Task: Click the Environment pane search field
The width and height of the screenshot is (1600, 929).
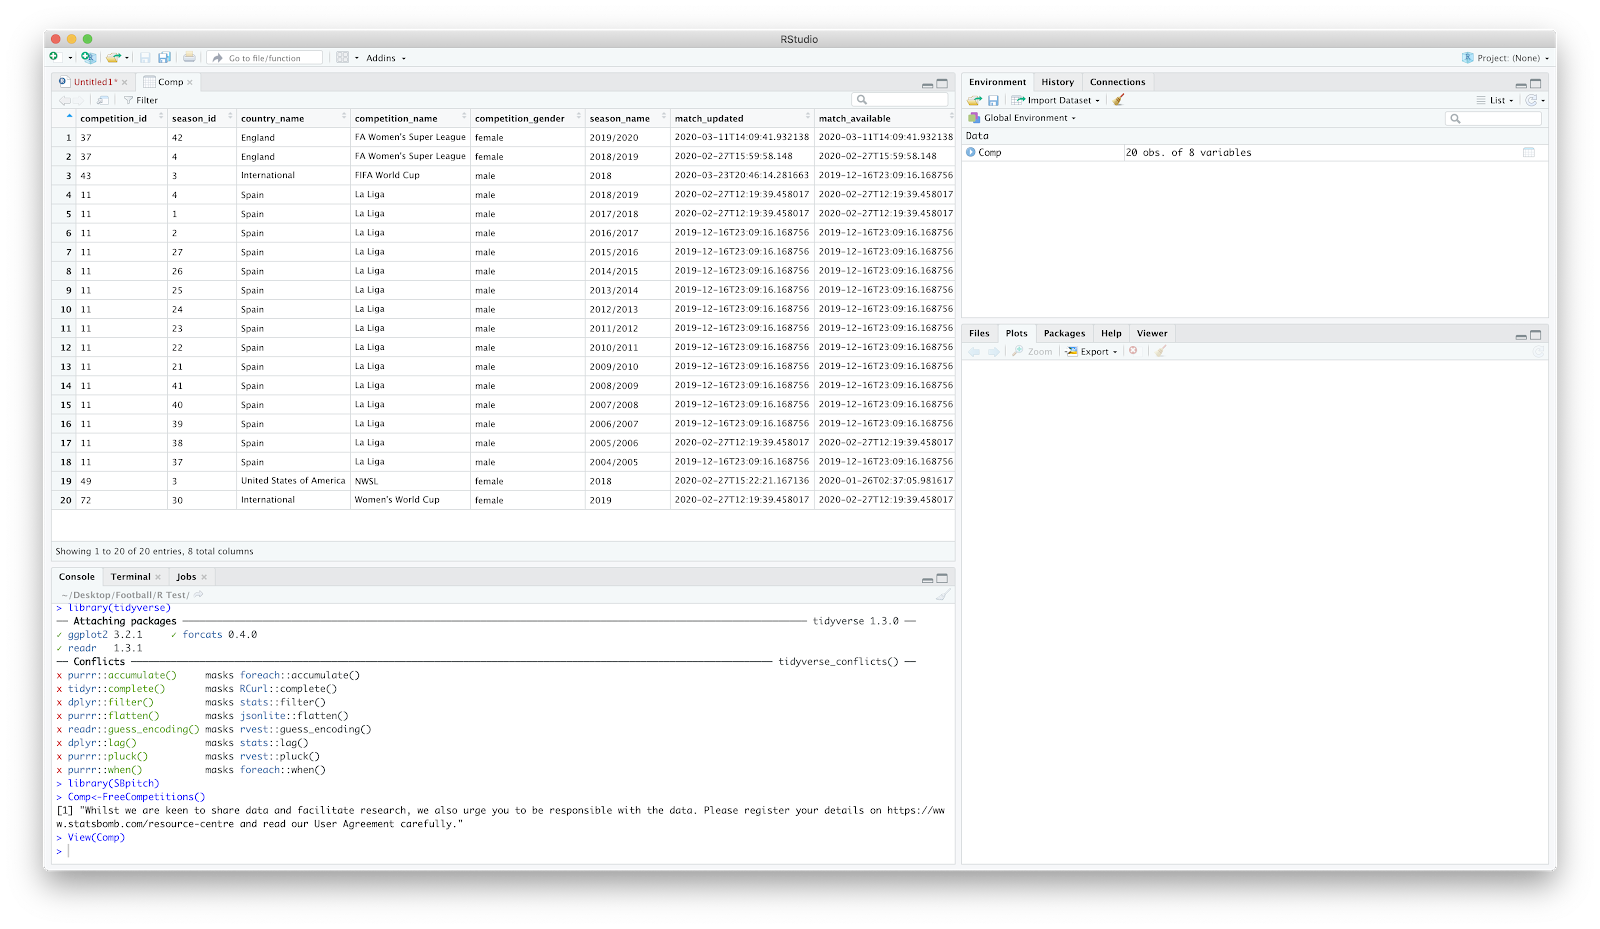Action: pyautogui.click(x=1494, y=118)
